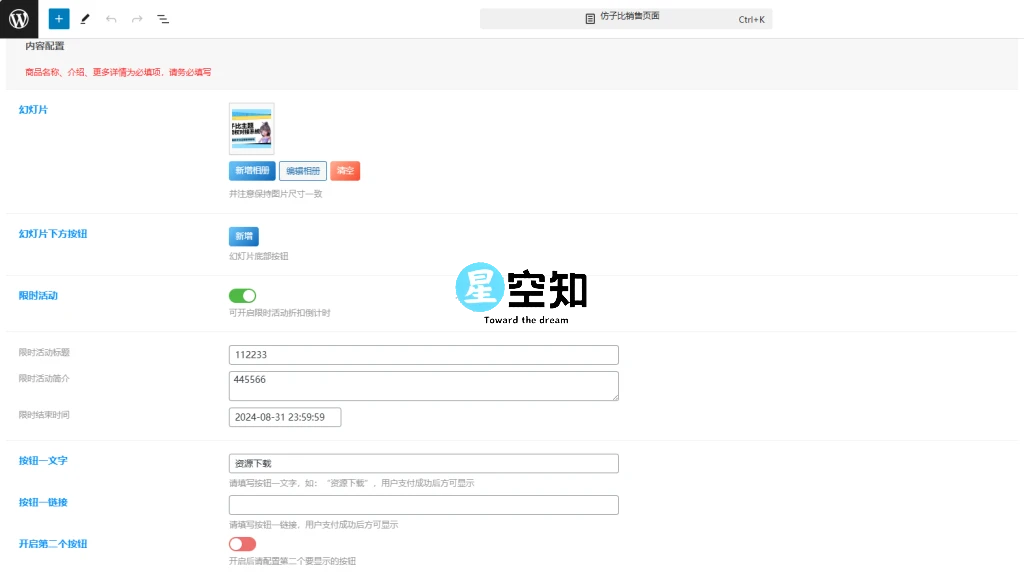Open the block inserter with the + icon
Viewport: 1024px width, 587px height.
point(58,18)
